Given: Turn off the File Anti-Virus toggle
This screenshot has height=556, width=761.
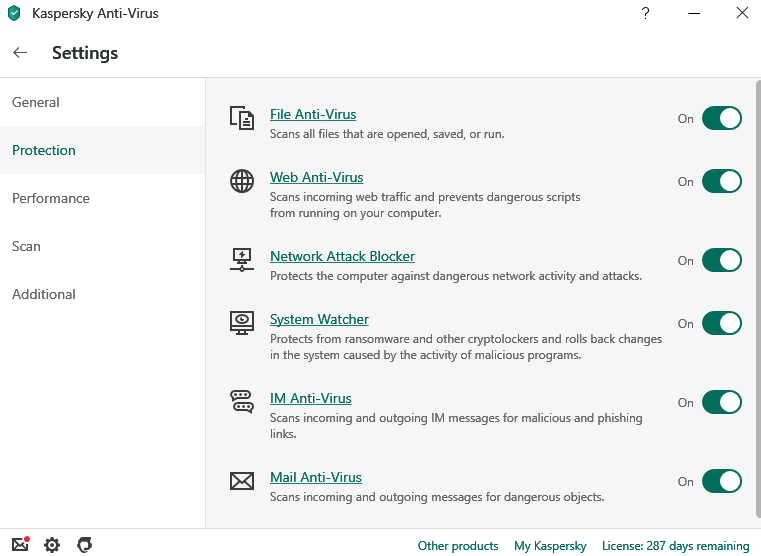Looking at the screenshot, I should pyautogui.click(x=722, y=118).
